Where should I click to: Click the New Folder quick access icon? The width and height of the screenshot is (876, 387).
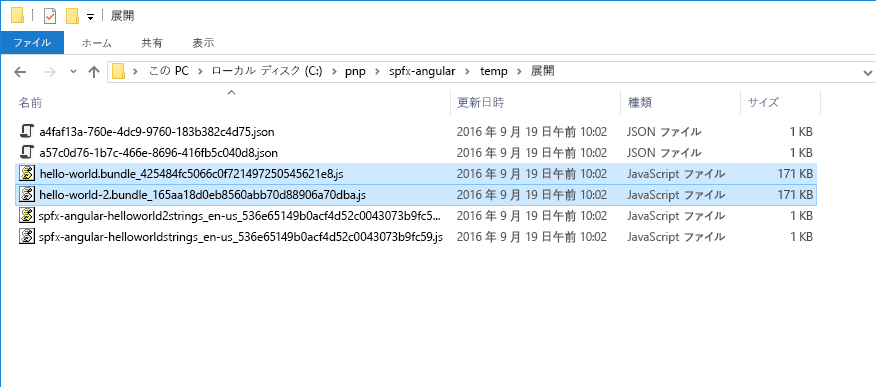click(x=72, y=16)
